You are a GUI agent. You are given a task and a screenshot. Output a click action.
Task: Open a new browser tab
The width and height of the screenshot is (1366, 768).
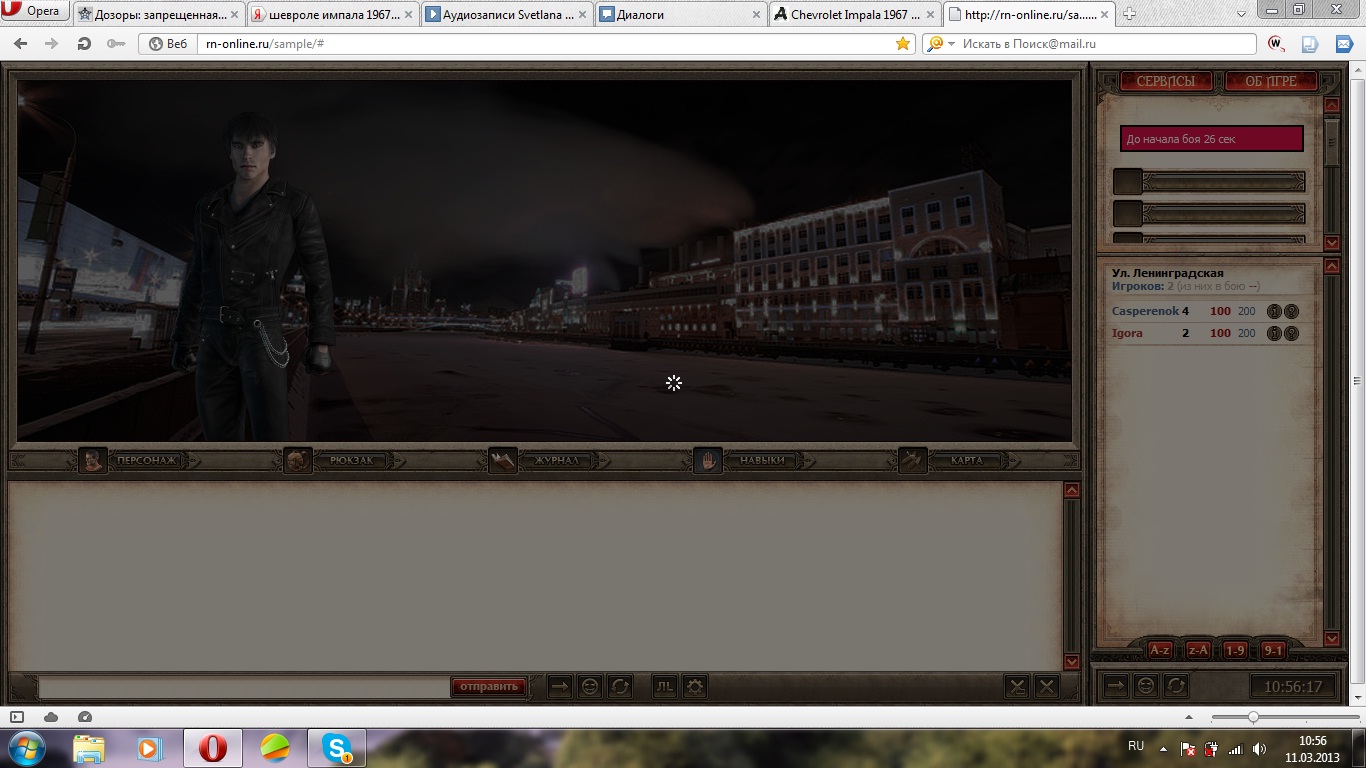1129,14
